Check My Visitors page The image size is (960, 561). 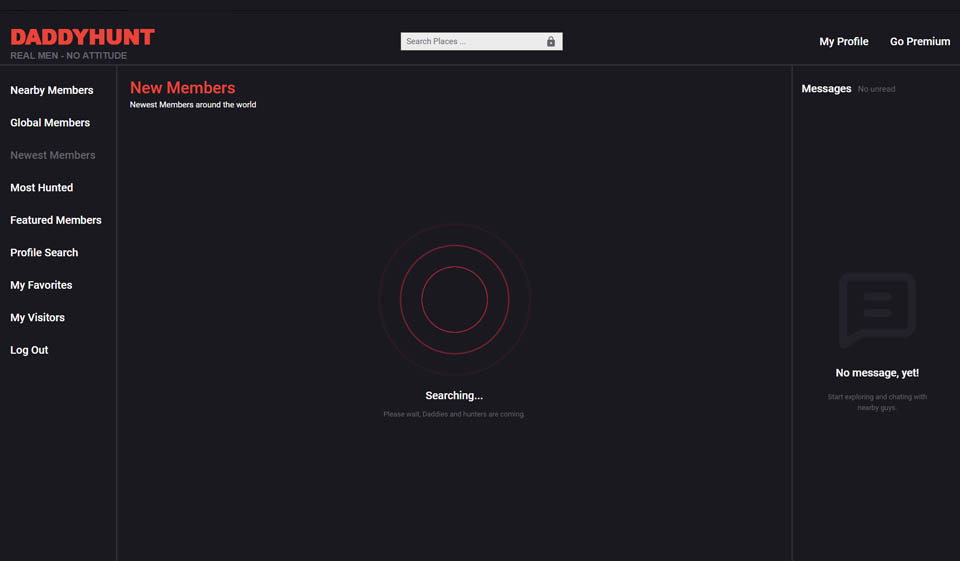point(38,318)
